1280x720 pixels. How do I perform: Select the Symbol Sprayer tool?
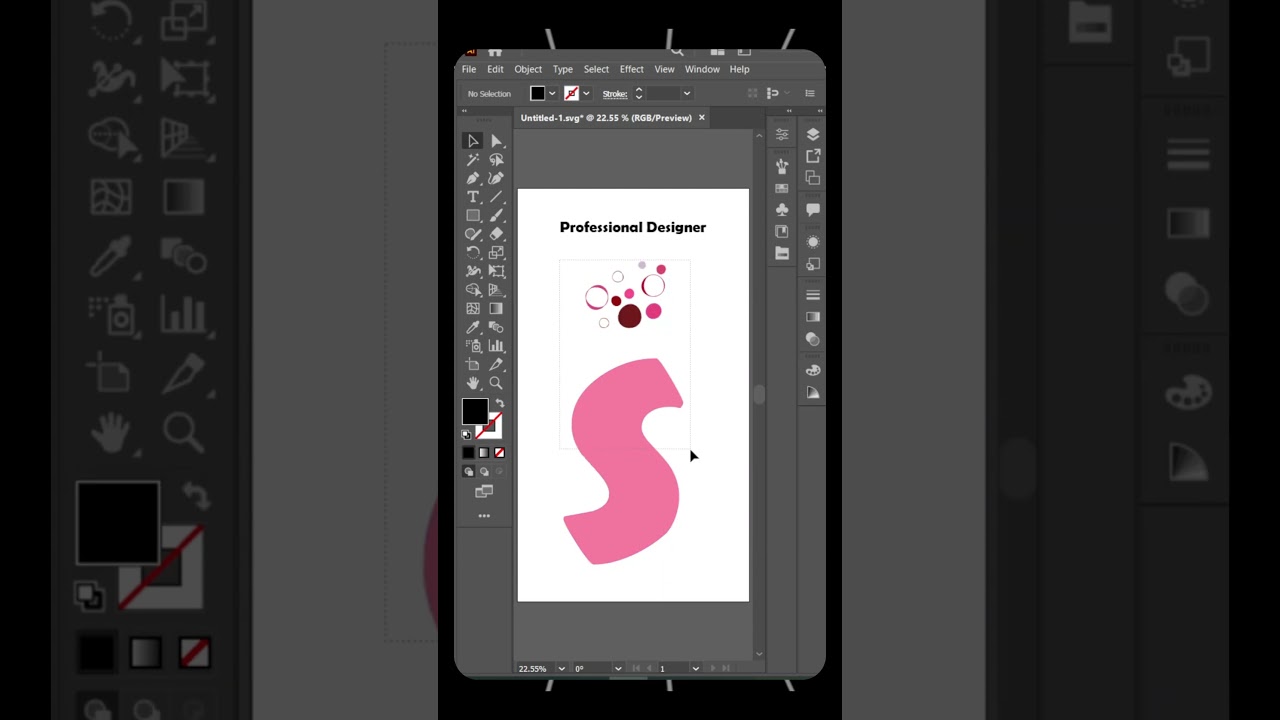pos(473,346)
